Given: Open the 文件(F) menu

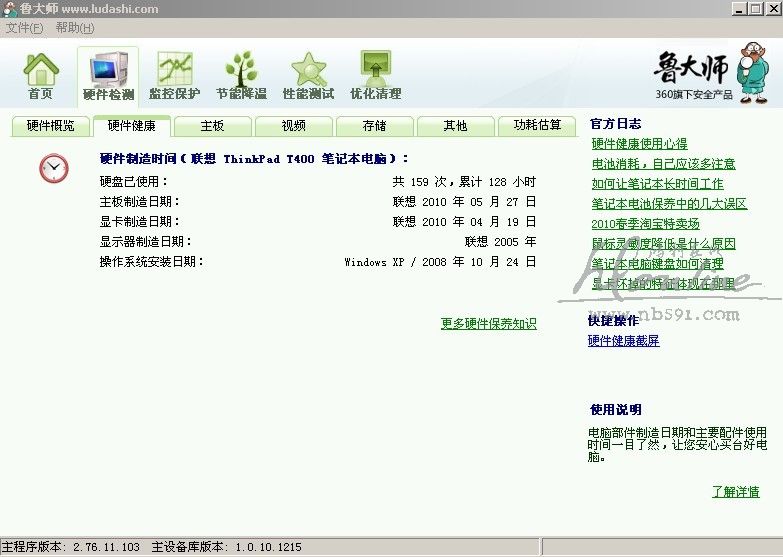Looking at the screenshot, I should [24, 28].
